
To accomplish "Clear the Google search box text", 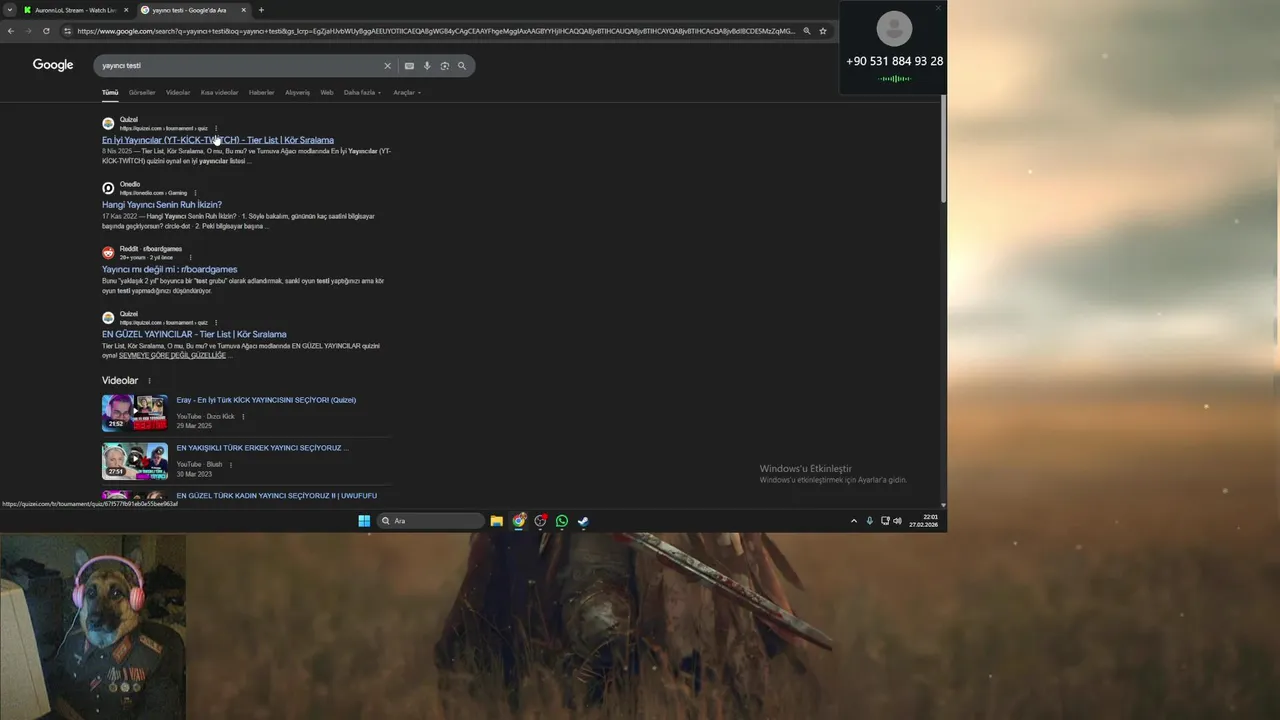I will (388, 66).
